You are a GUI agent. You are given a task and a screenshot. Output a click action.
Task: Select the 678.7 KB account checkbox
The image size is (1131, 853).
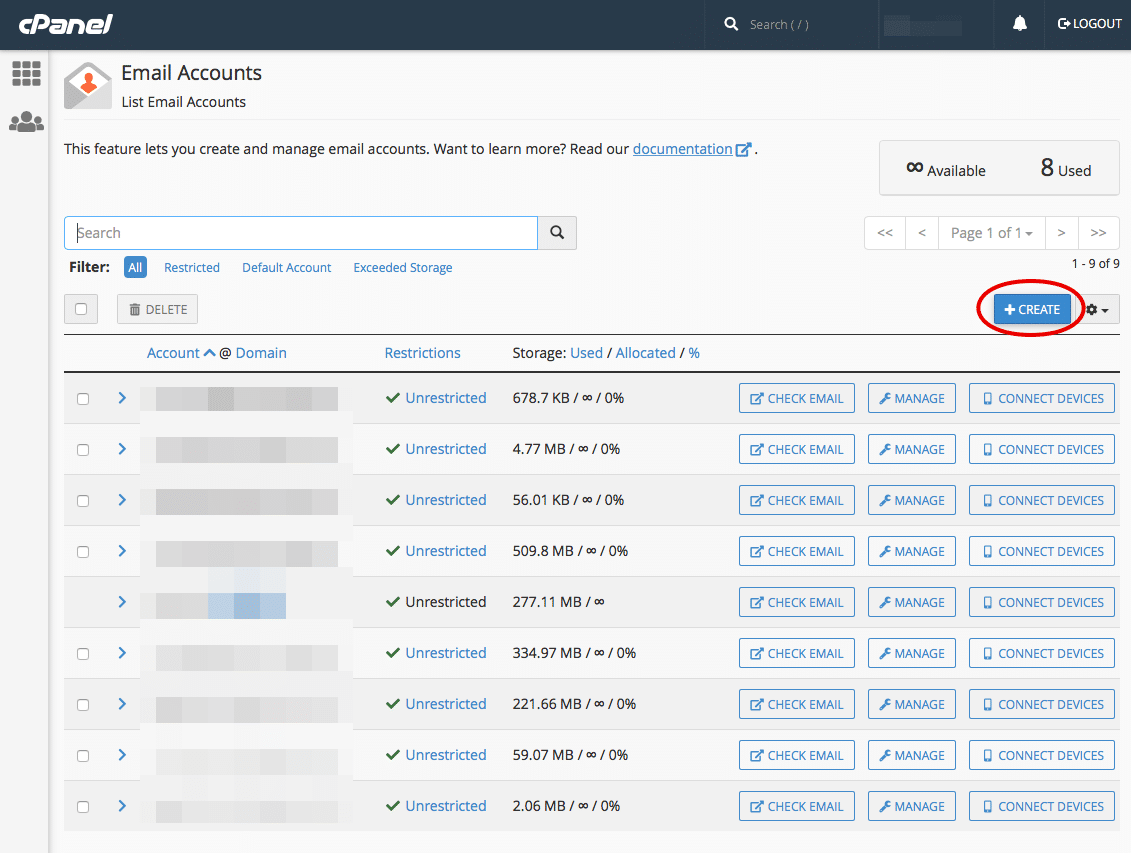pos(83,399)
